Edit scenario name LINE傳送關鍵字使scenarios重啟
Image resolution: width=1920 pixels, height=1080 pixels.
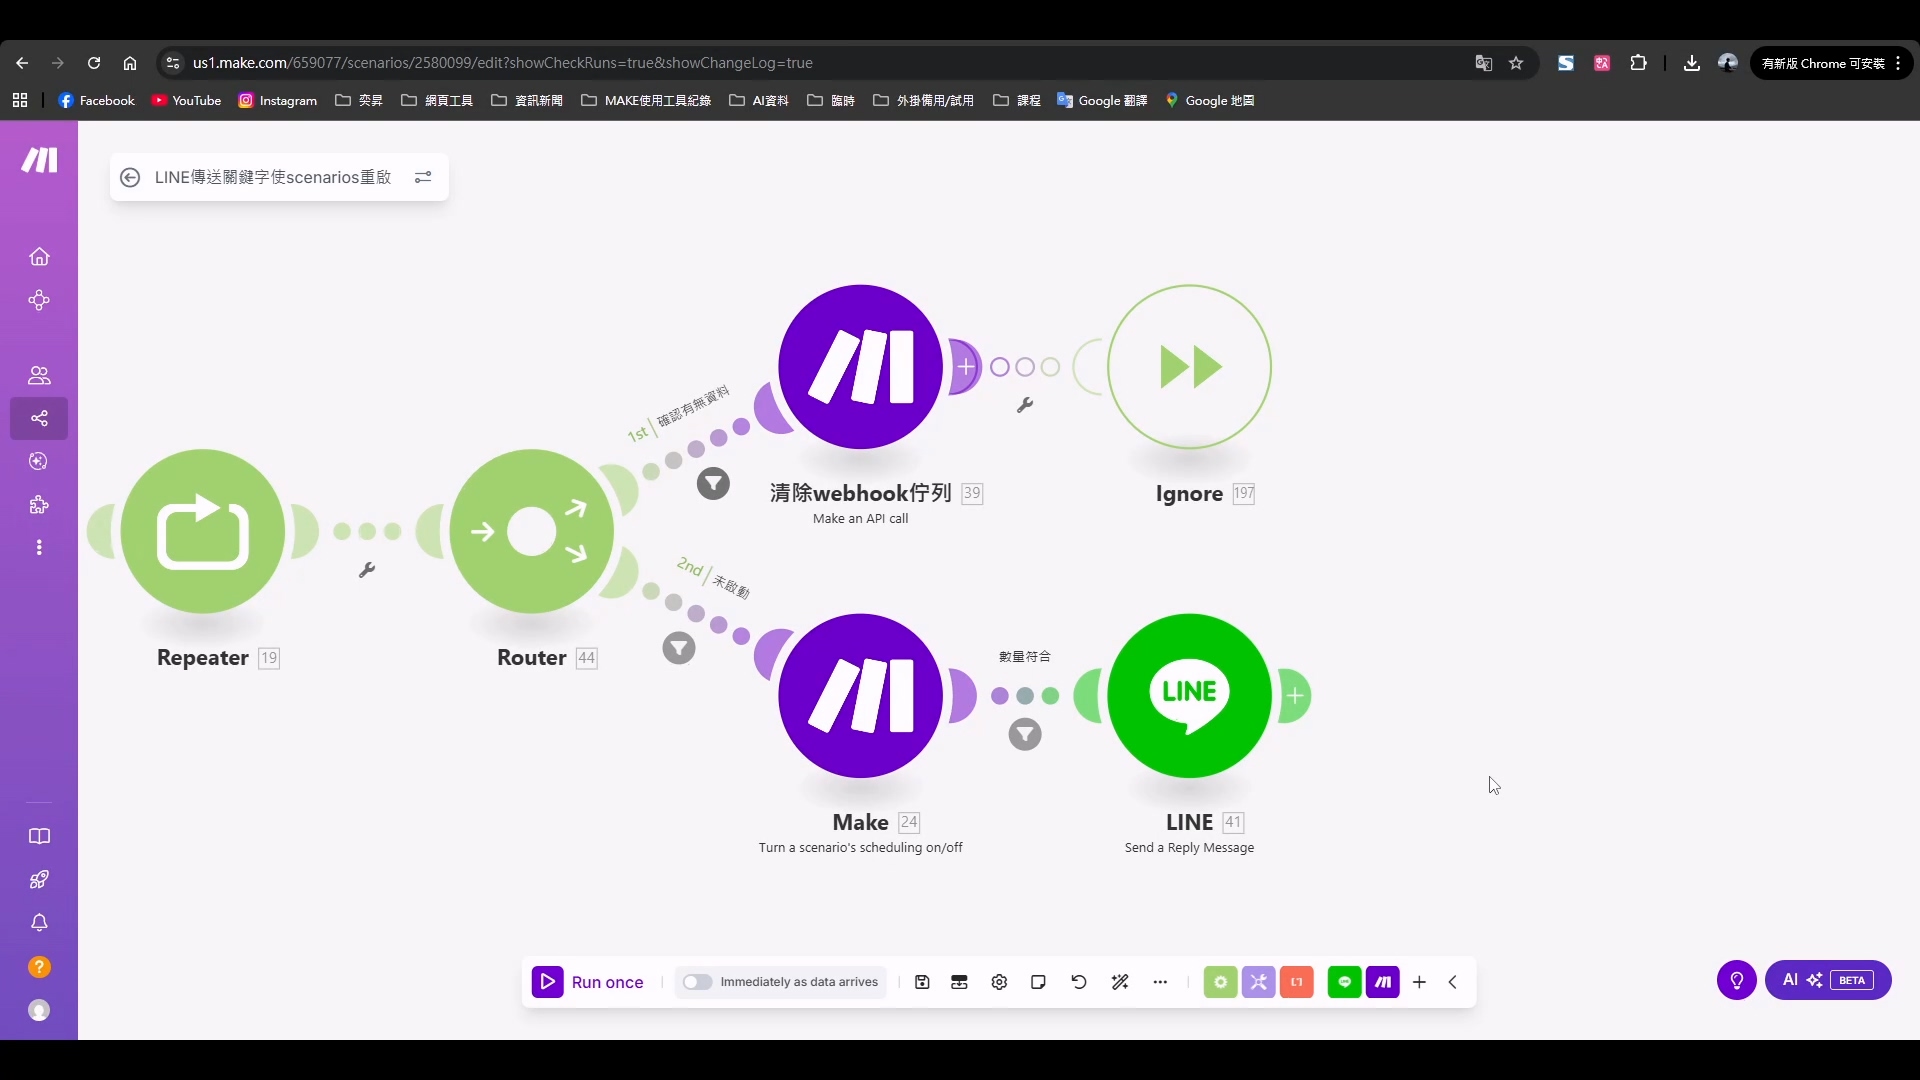273,177
